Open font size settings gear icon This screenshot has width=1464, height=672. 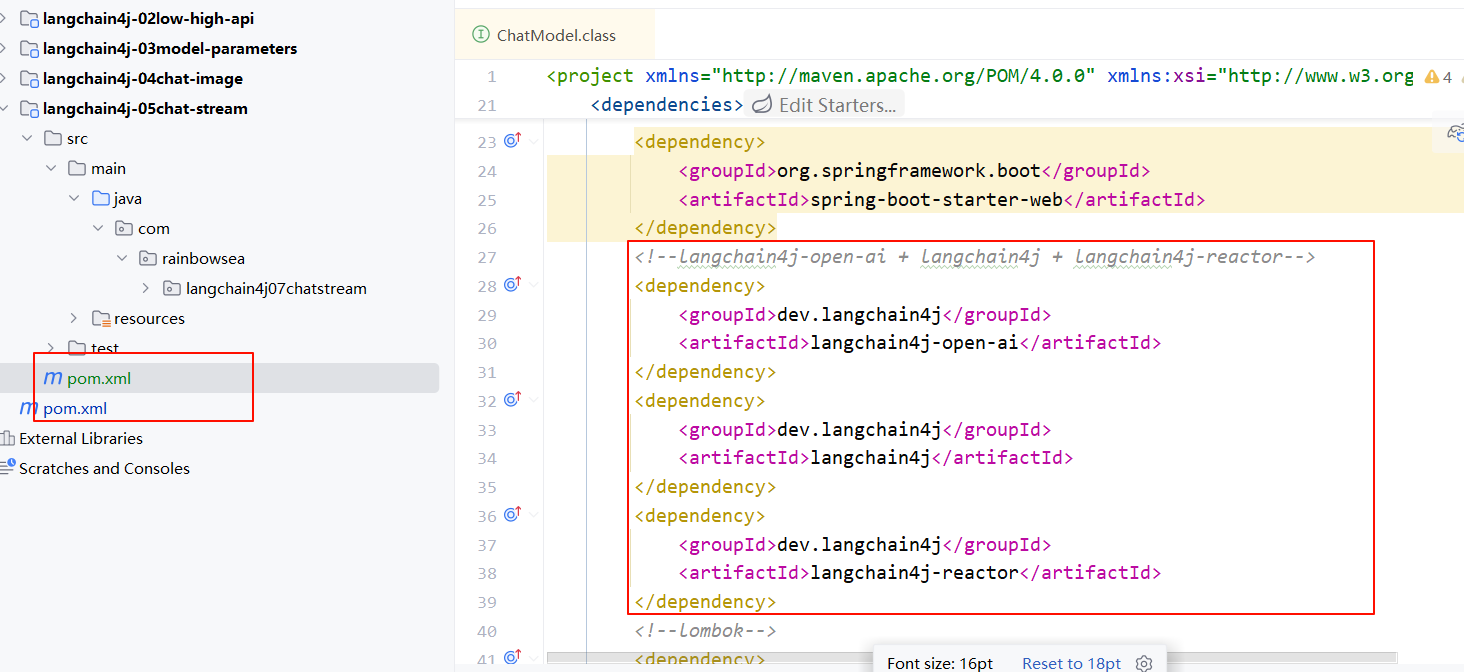[1144, 664]
